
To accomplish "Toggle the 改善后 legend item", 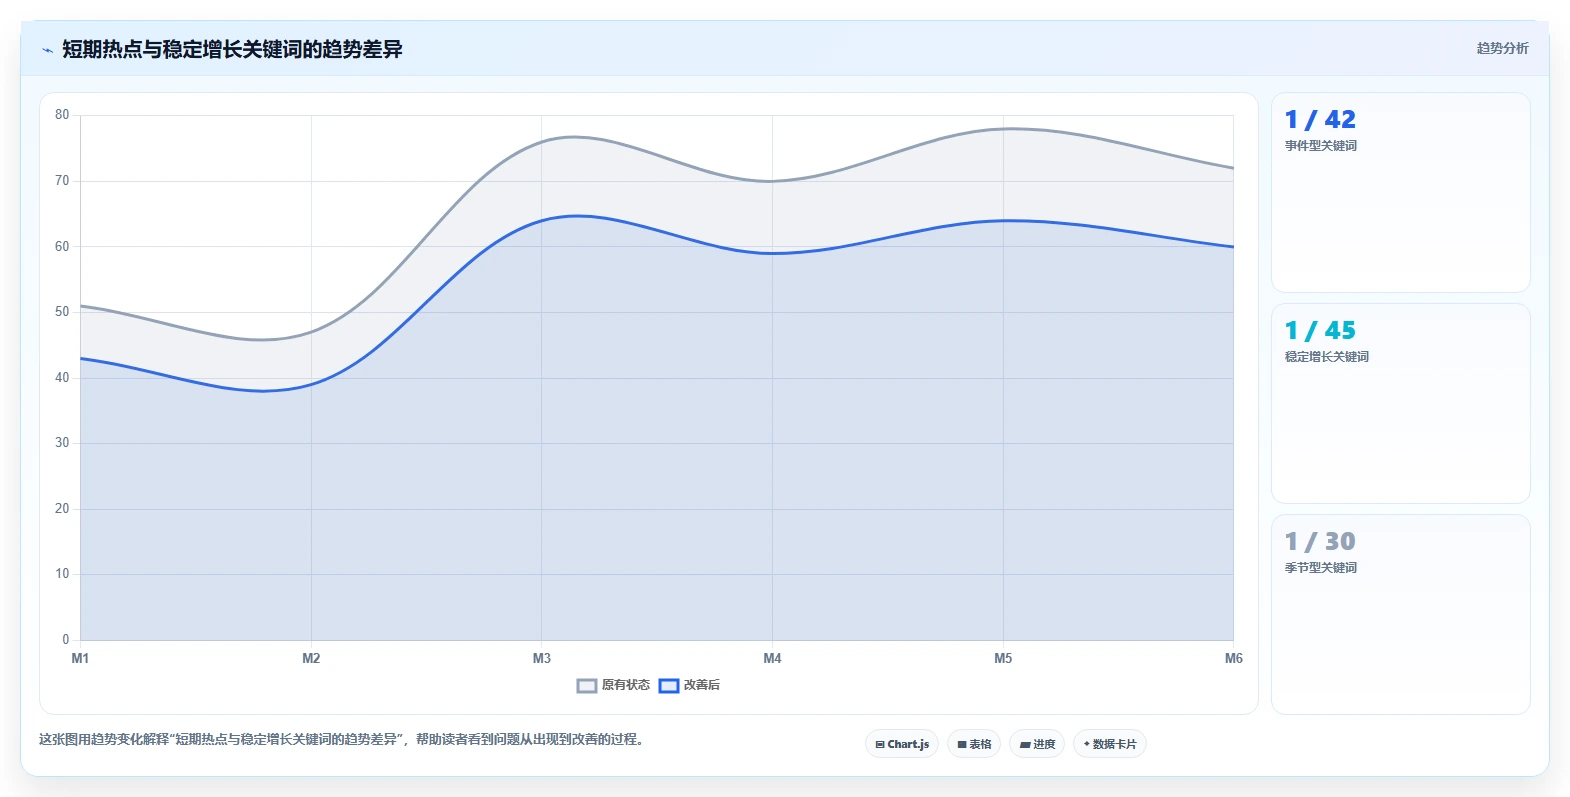I will 689,685.
